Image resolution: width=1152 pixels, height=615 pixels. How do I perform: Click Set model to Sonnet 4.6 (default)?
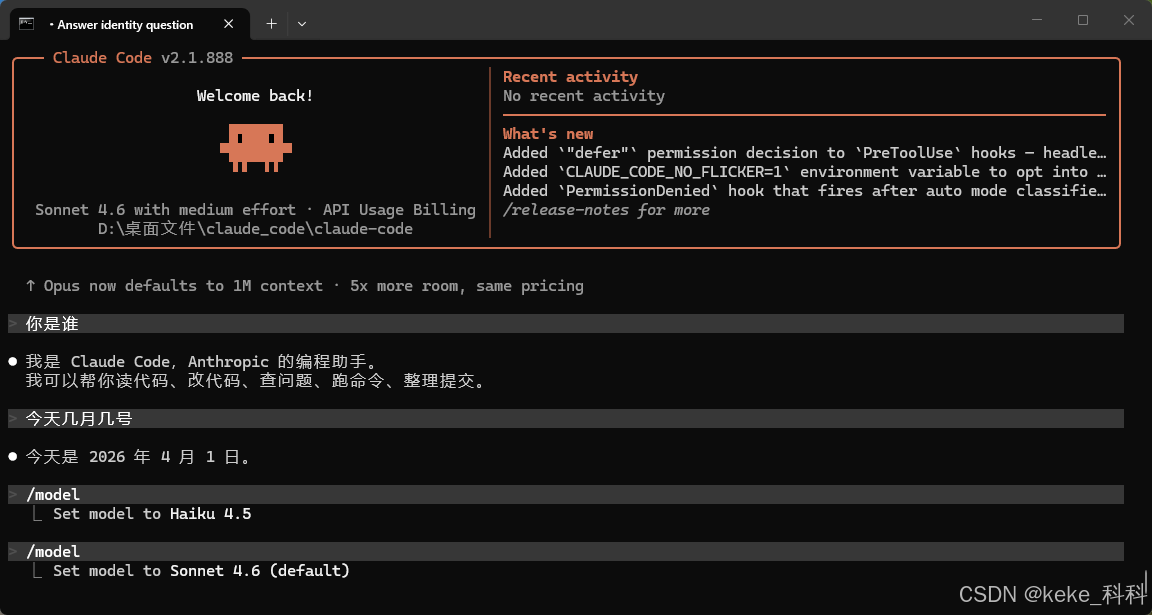(x=201, y=571)
